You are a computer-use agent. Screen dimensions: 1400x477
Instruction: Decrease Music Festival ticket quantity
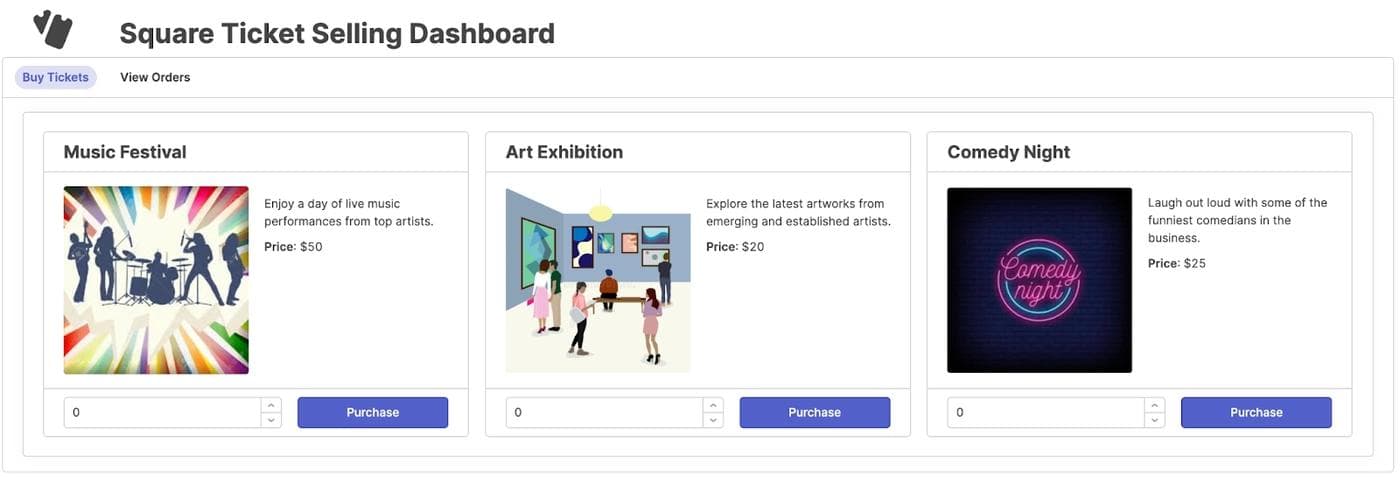pos(271,420)
